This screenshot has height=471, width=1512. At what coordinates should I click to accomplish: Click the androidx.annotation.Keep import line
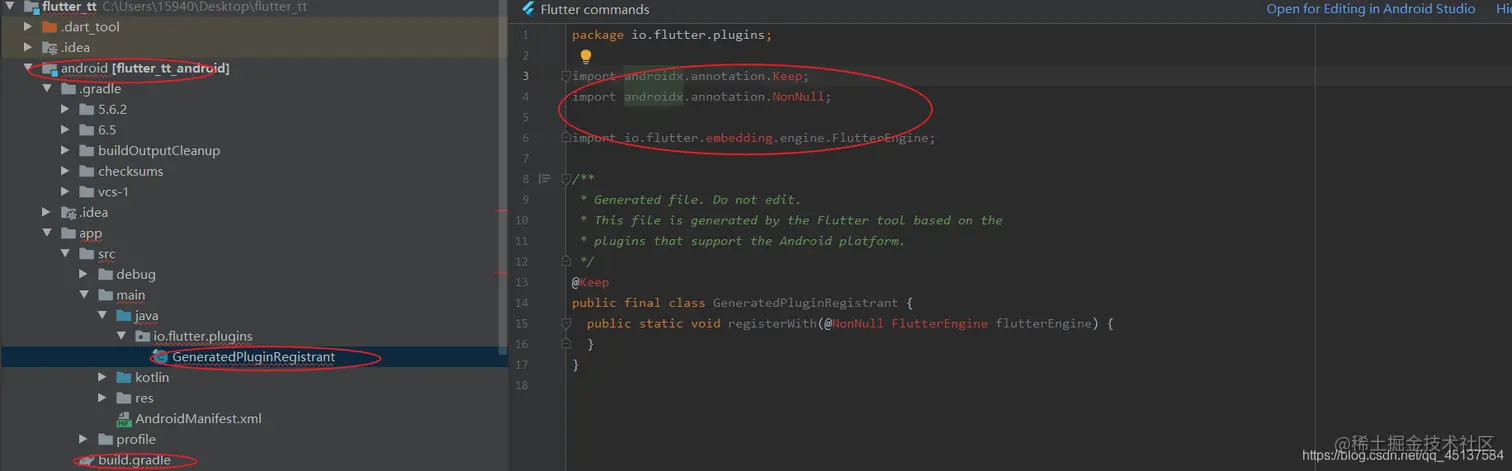pos(690,76)
